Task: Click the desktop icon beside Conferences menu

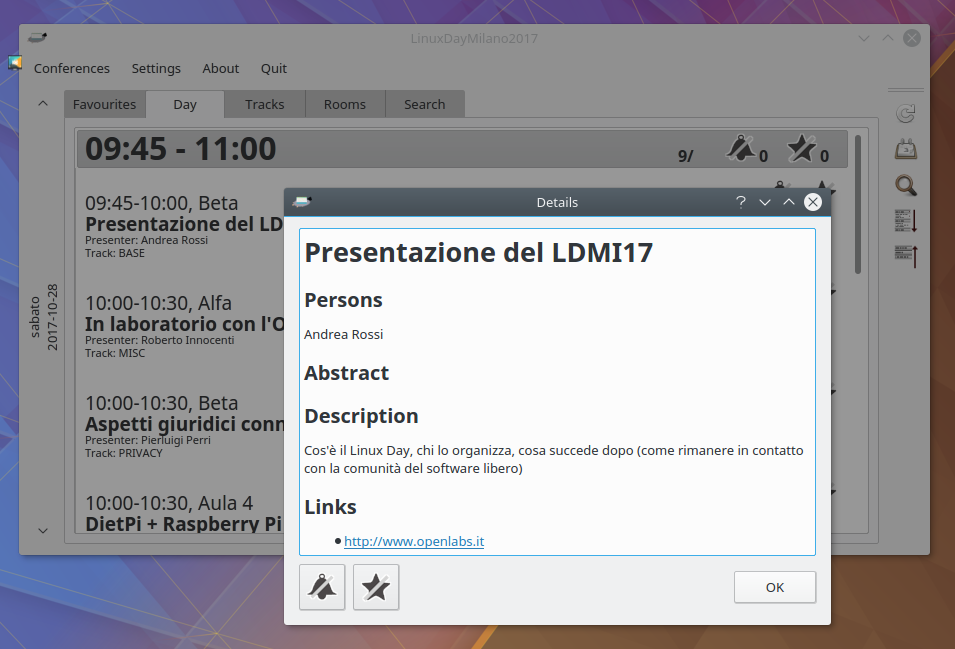Action: click(x=15, y=62)
